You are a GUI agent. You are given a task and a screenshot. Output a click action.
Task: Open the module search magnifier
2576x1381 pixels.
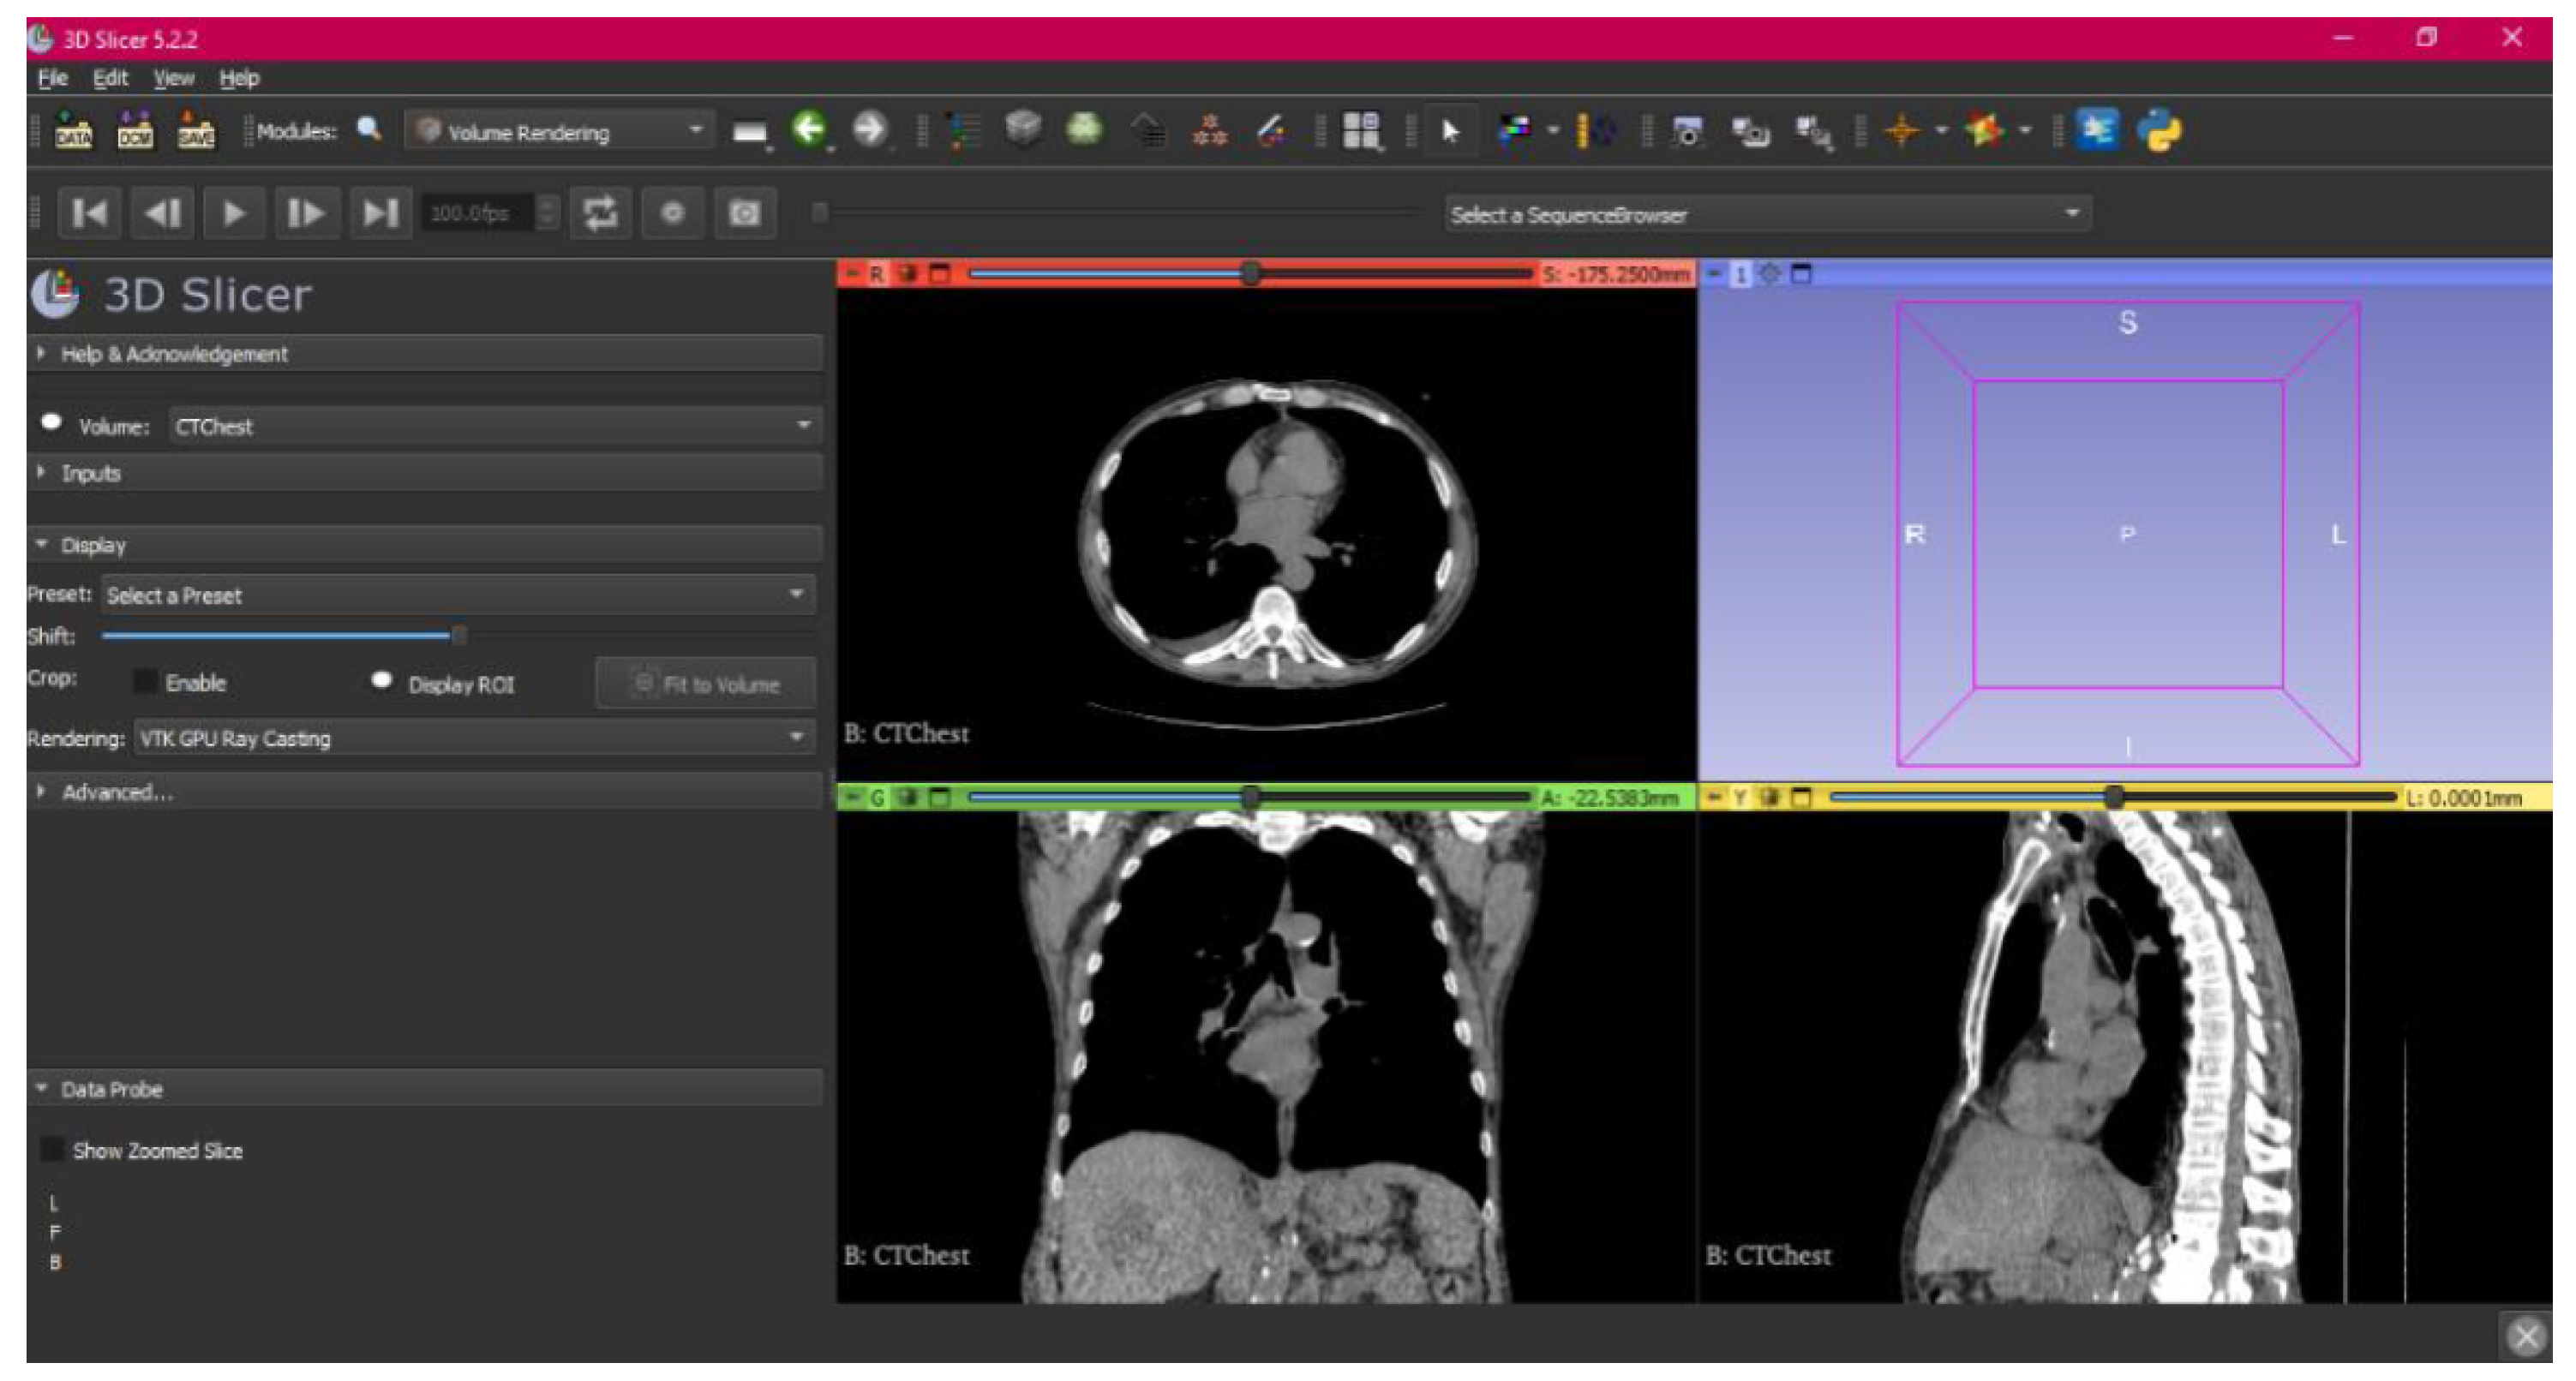(369, 130)
